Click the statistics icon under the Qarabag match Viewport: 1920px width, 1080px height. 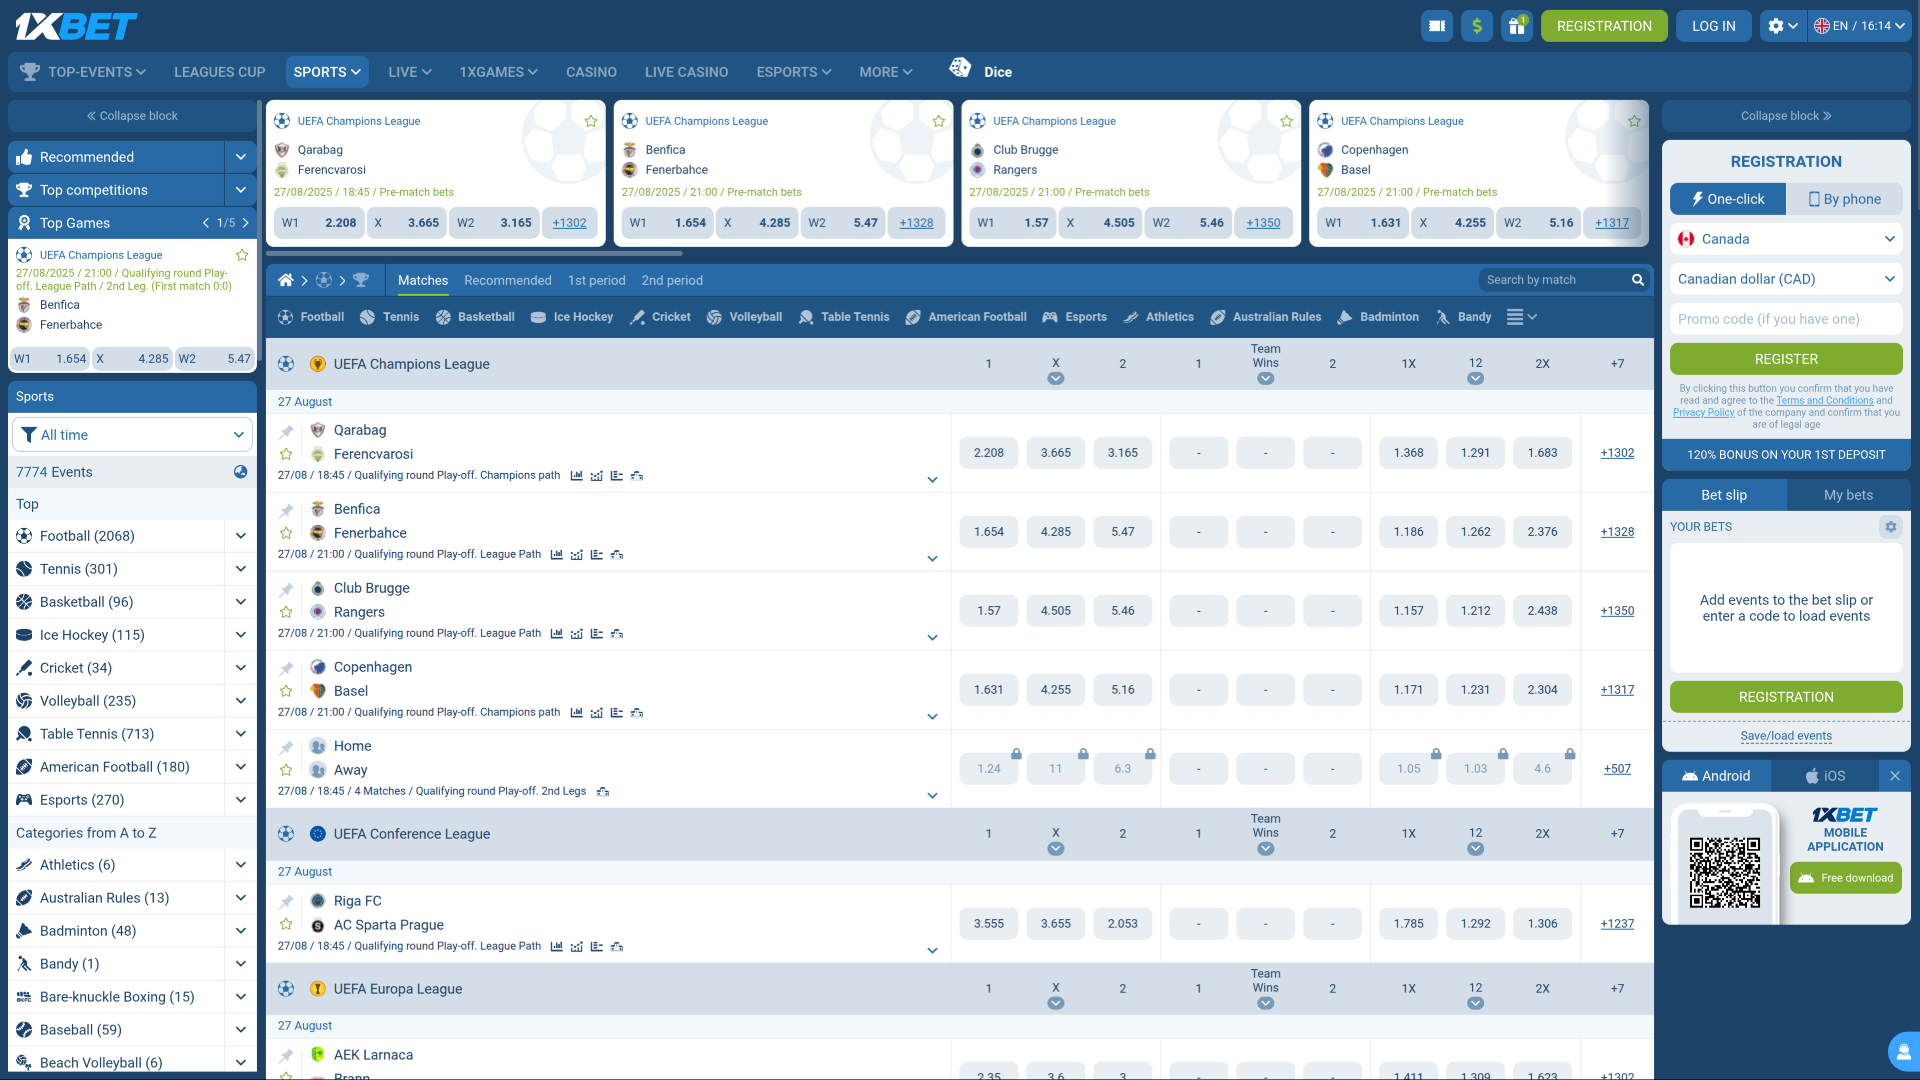[x=576, y=476]
